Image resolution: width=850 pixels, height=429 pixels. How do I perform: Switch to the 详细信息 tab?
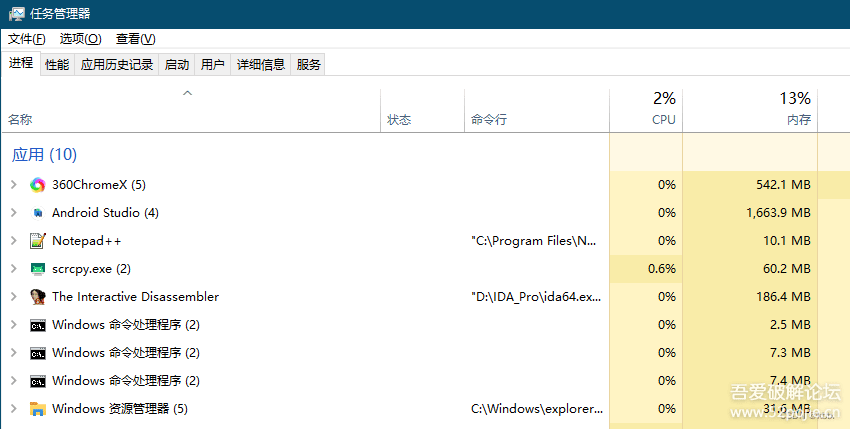(261, 65)
